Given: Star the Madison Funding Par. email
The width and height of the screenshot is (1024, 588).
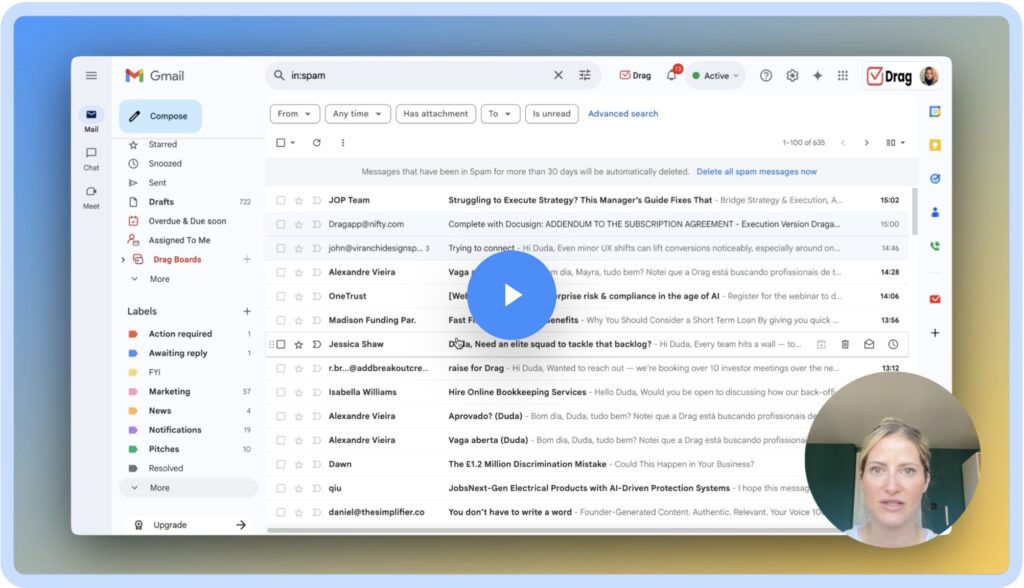Looking at the screenshot, I should [298, 321].
